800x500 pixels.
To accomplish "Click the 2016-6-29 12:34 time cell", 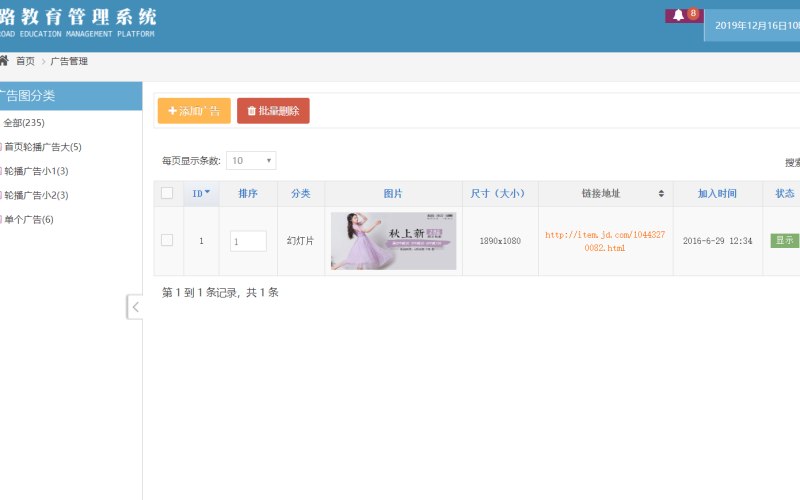I will pyautogui.click(x=717, y=241).
